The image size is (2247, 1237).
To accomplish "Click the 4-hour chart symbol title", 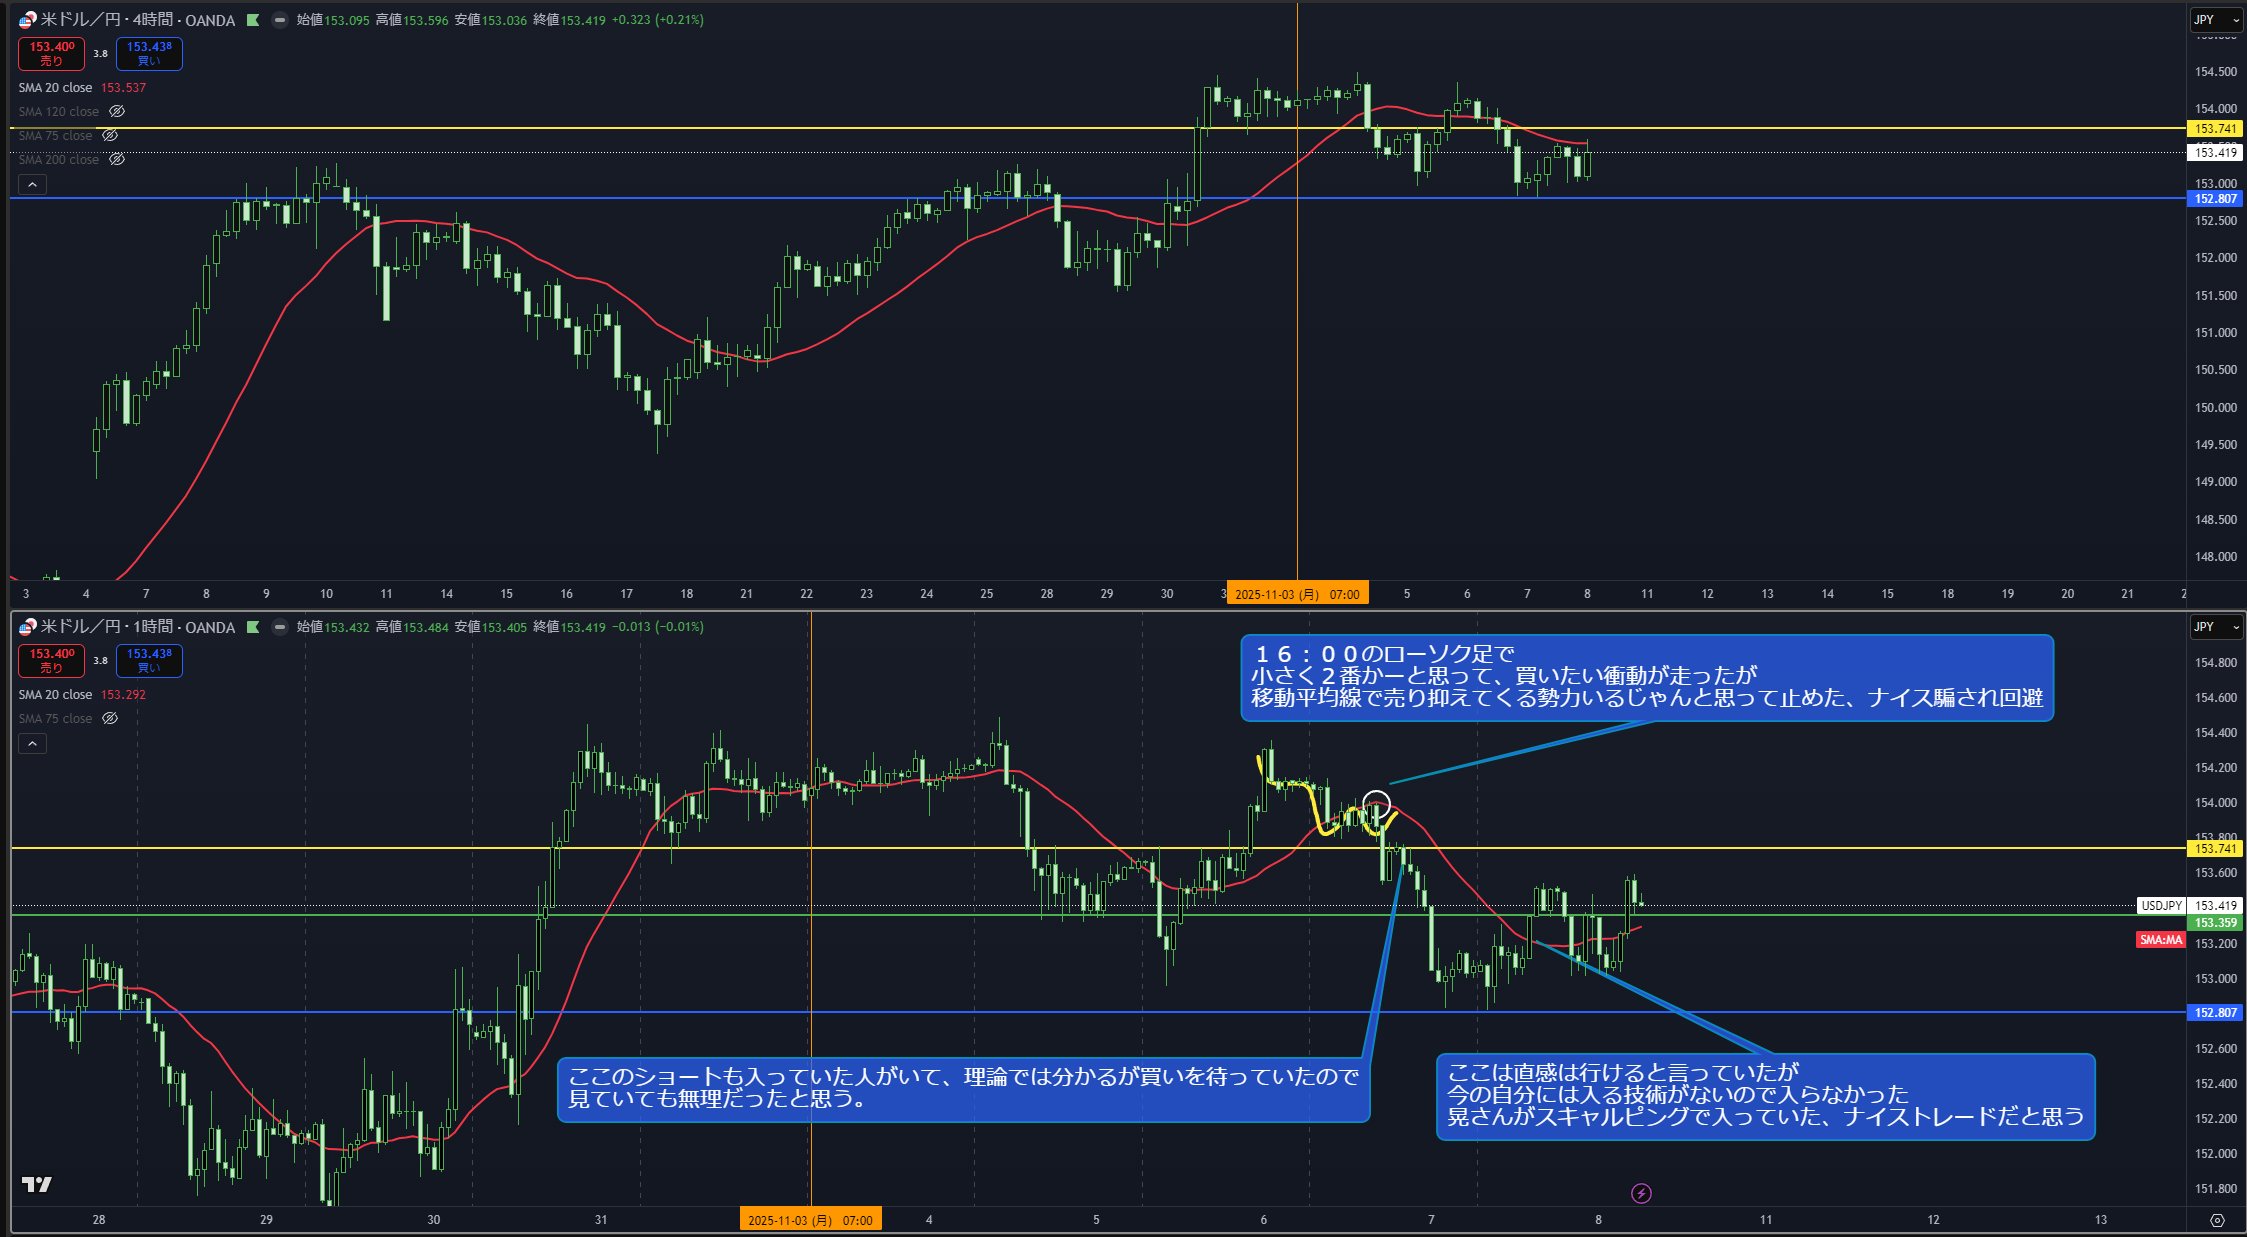I will [137, 20].
